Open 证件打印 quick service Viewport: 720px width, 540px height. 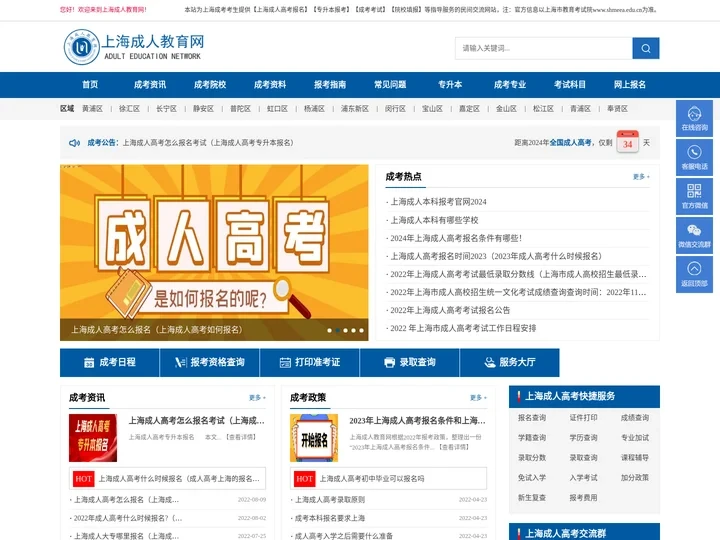coord(583,418)
